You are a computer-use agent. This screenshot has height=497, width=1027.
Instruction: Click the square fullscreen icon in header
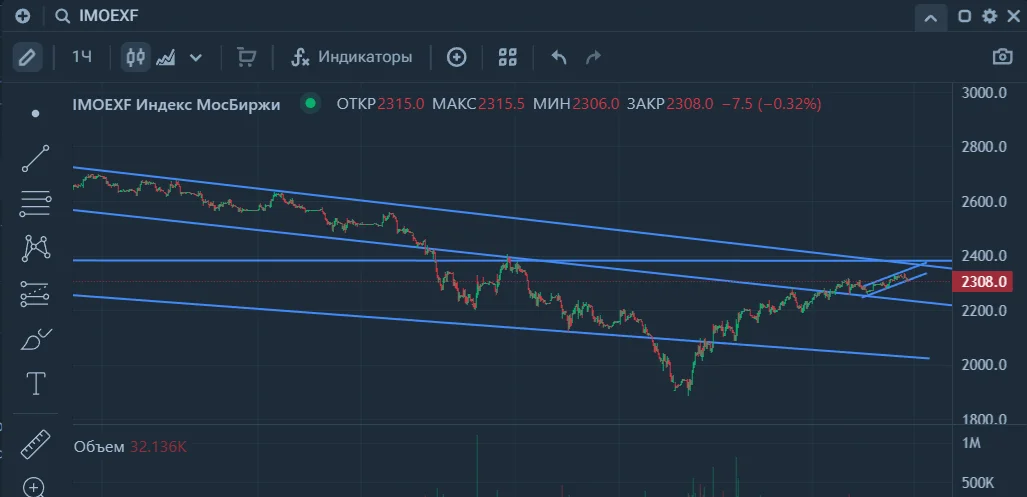click(x=964, y=16)
